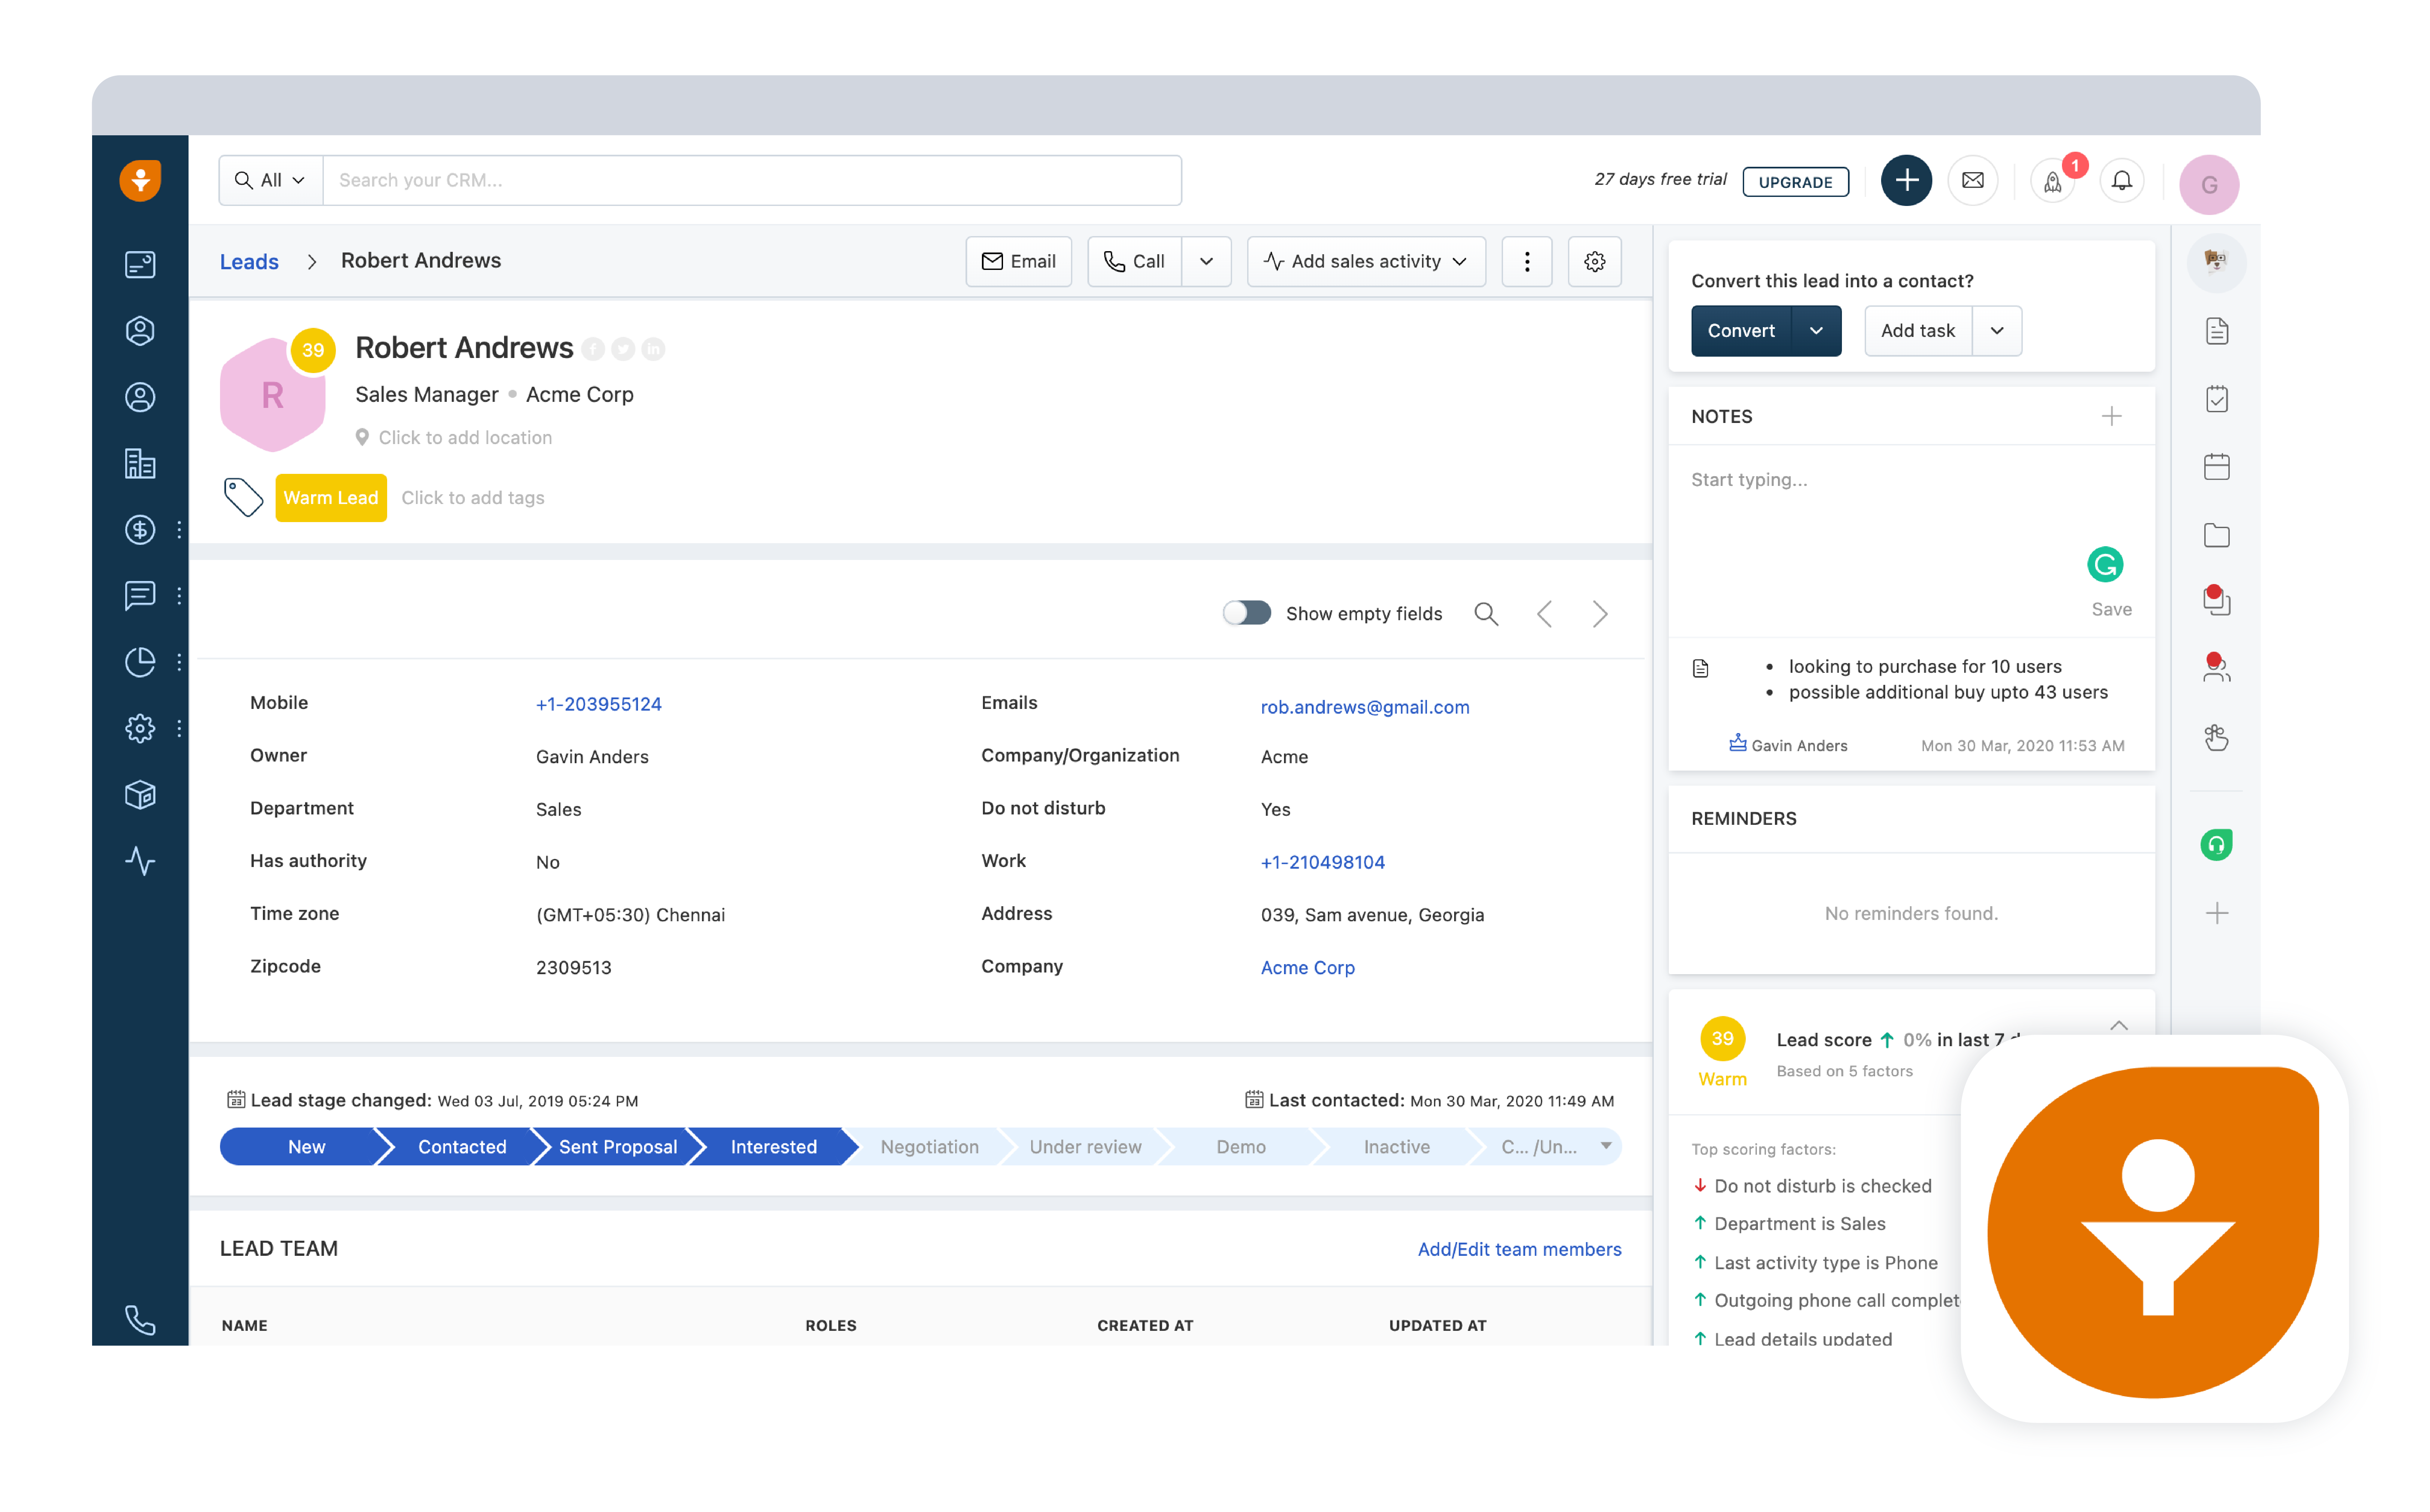Image resolution: width=2430 pixels, height=1512 pixels.
Task: Open the last lead stage dropdown arrow
Action: pos(1606,1146)
